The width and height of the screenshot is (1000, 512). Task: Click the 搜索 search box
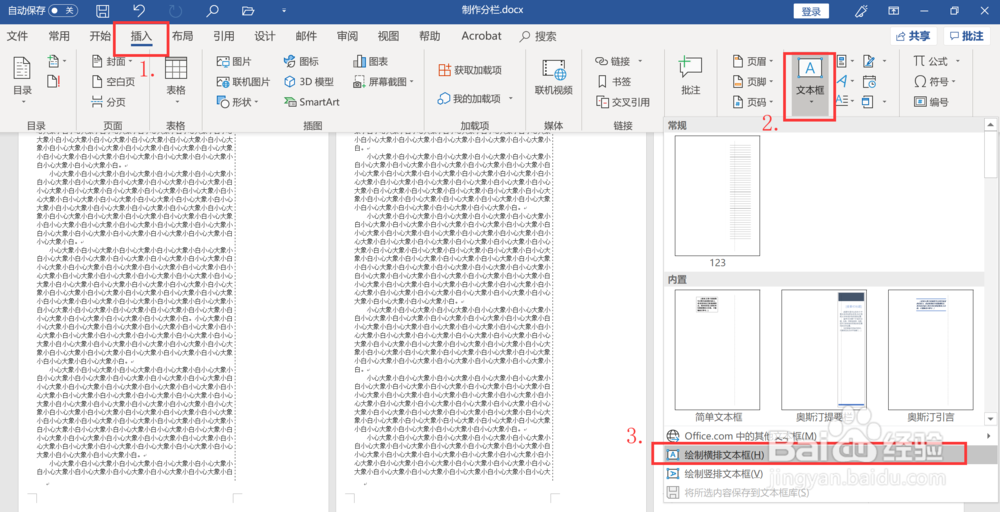539,36
